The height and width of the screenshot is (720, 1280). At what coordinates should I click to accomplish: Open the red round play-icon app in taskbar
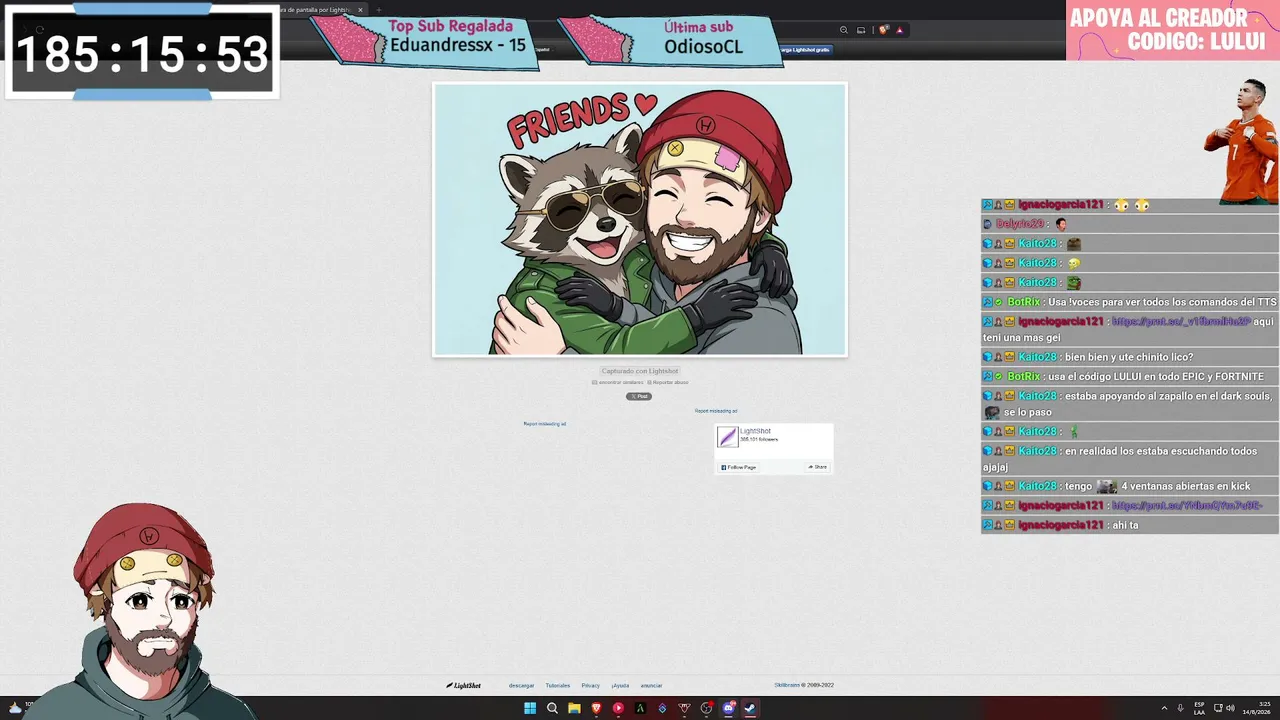click(x=618, y=708)
